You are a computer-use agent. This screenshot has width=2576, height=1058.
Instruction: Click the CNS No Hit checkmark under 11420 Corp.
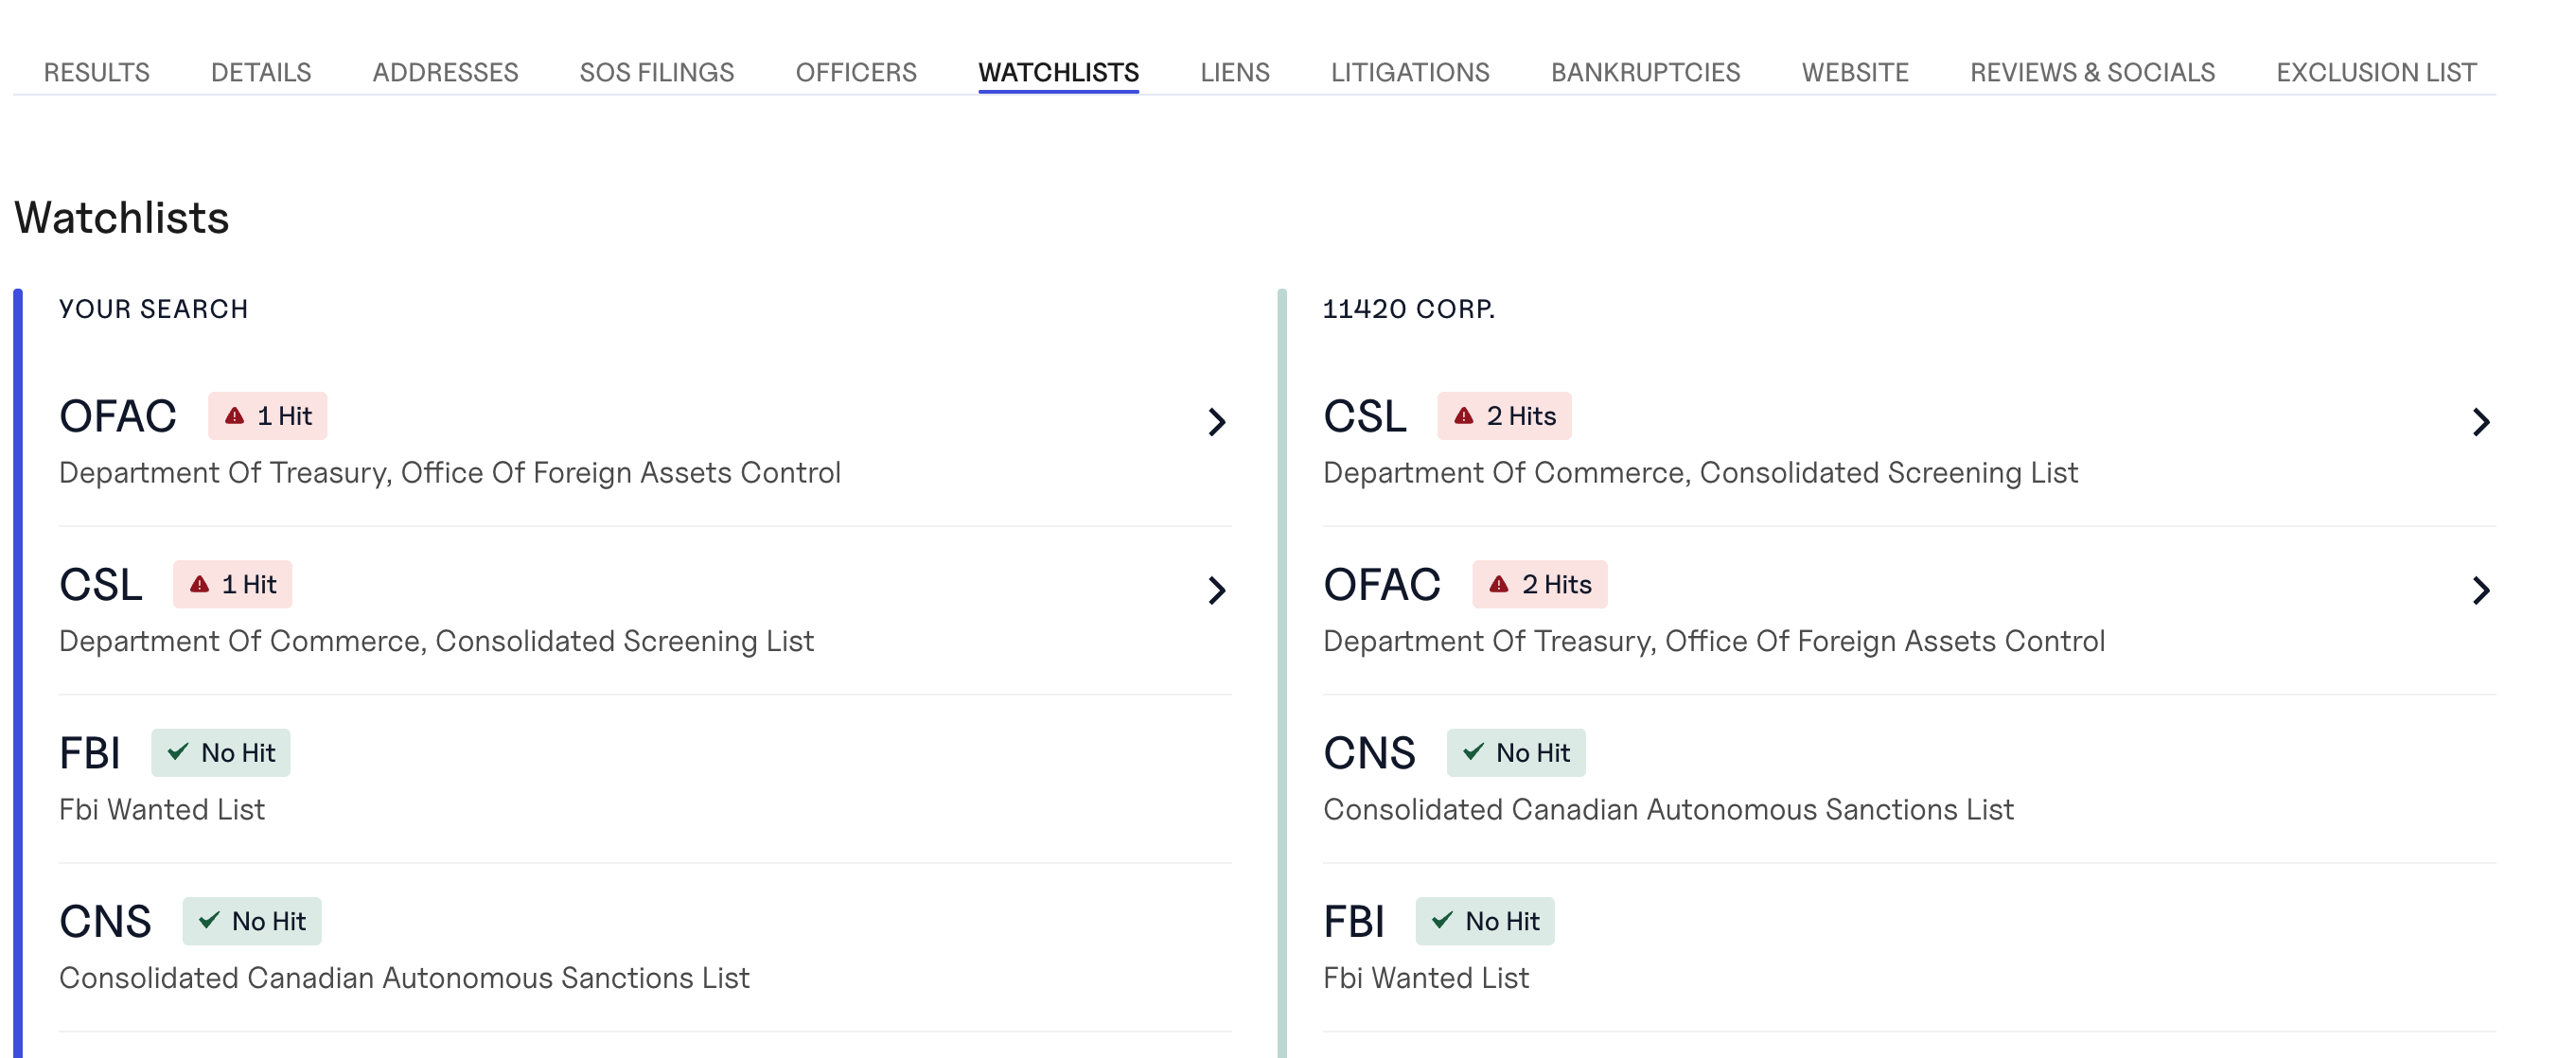[x=1473, y=752]
